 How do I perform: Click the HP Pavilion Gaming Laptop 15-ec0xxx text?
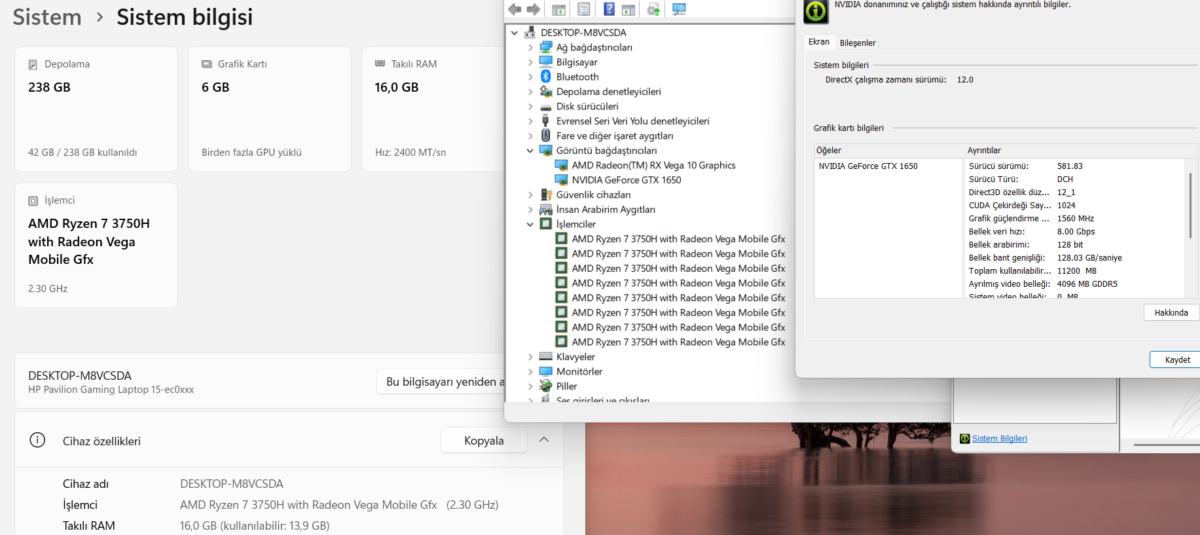point(111,390)
